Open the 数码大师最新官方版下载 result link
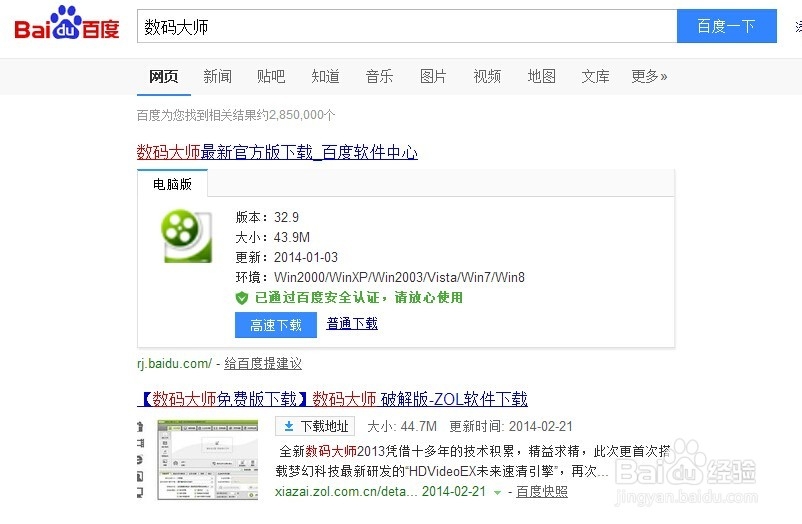 pyautogui.click(x=277, y=152)
